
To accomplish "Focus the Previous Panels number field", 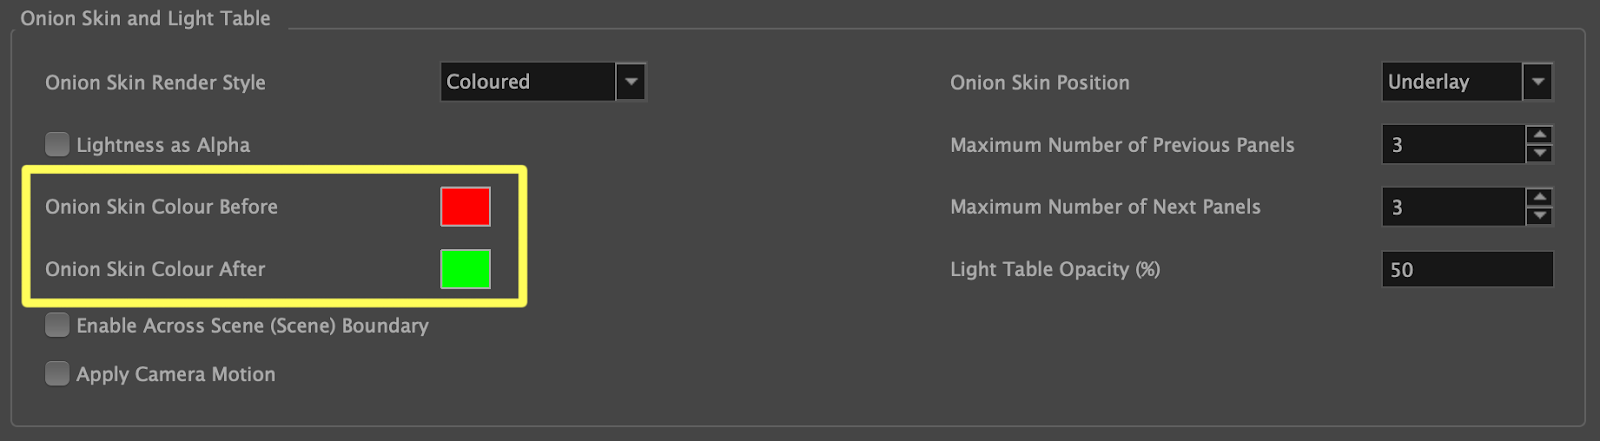I will pos(1453,145).
